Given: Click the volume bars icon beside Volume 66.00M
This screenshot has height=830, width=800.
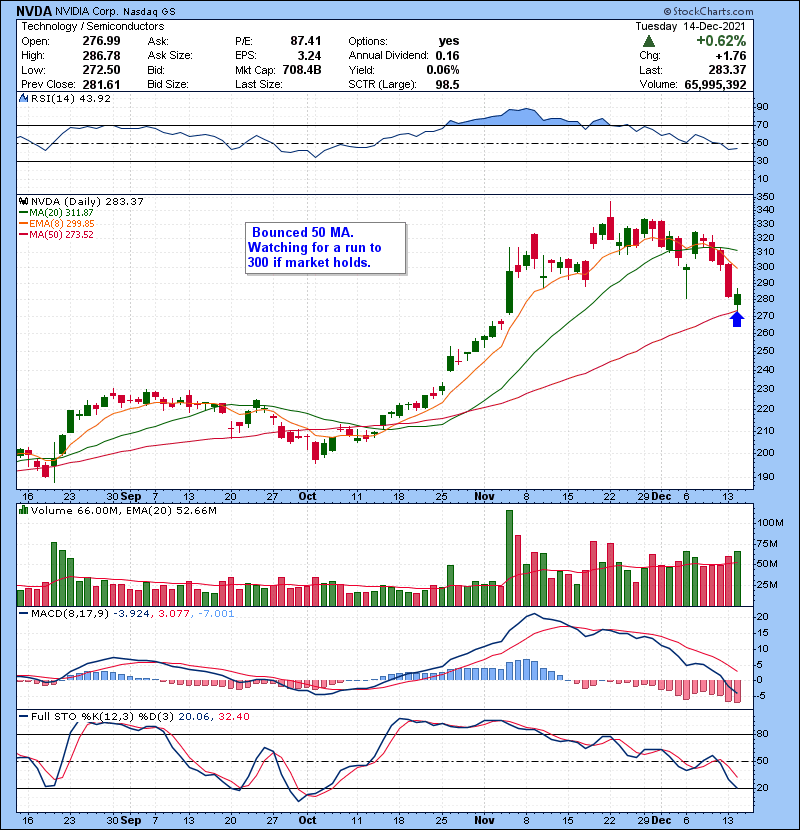Looking at the screenshot, I should (x=23, y=511).
